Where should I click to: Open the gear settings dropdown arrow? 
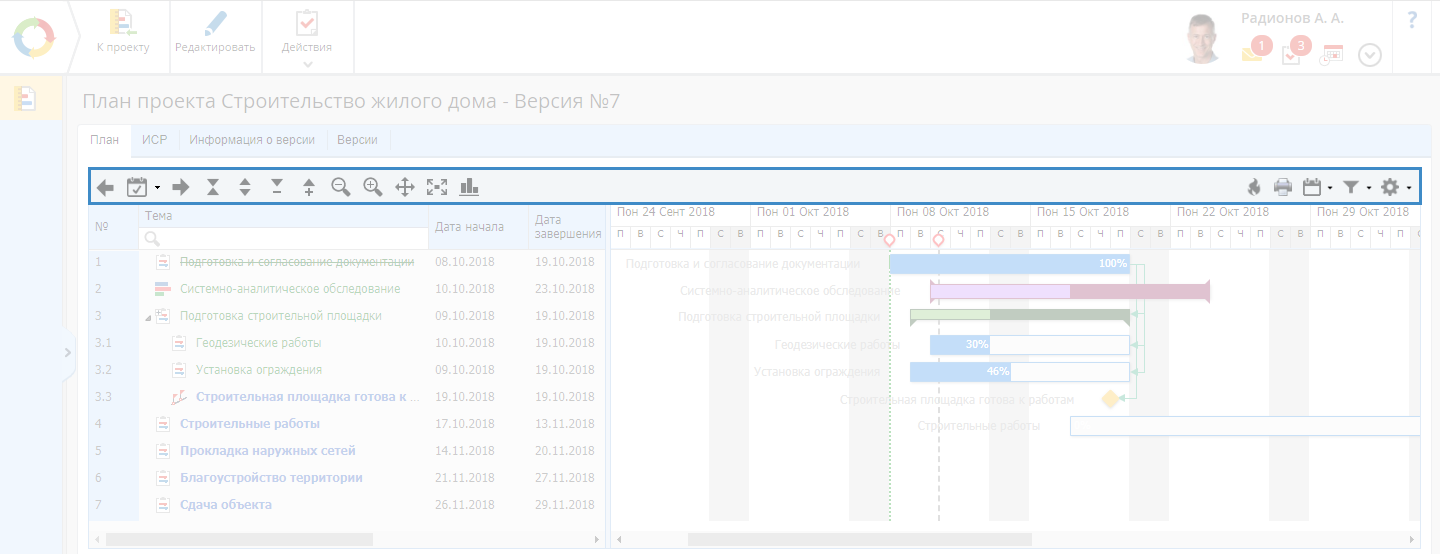pos(1408,188)
